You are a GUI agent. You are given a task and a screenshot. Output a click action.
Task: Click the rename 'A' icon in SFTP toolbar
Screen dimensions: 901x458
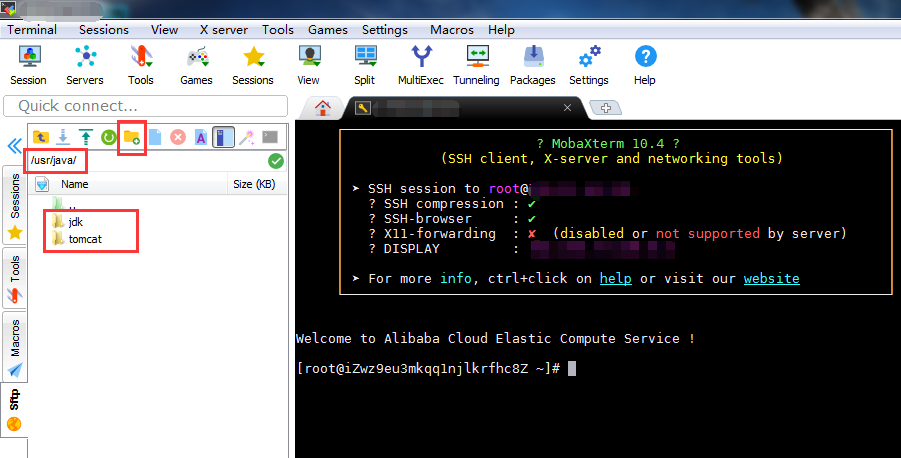[x=201, y=137]
